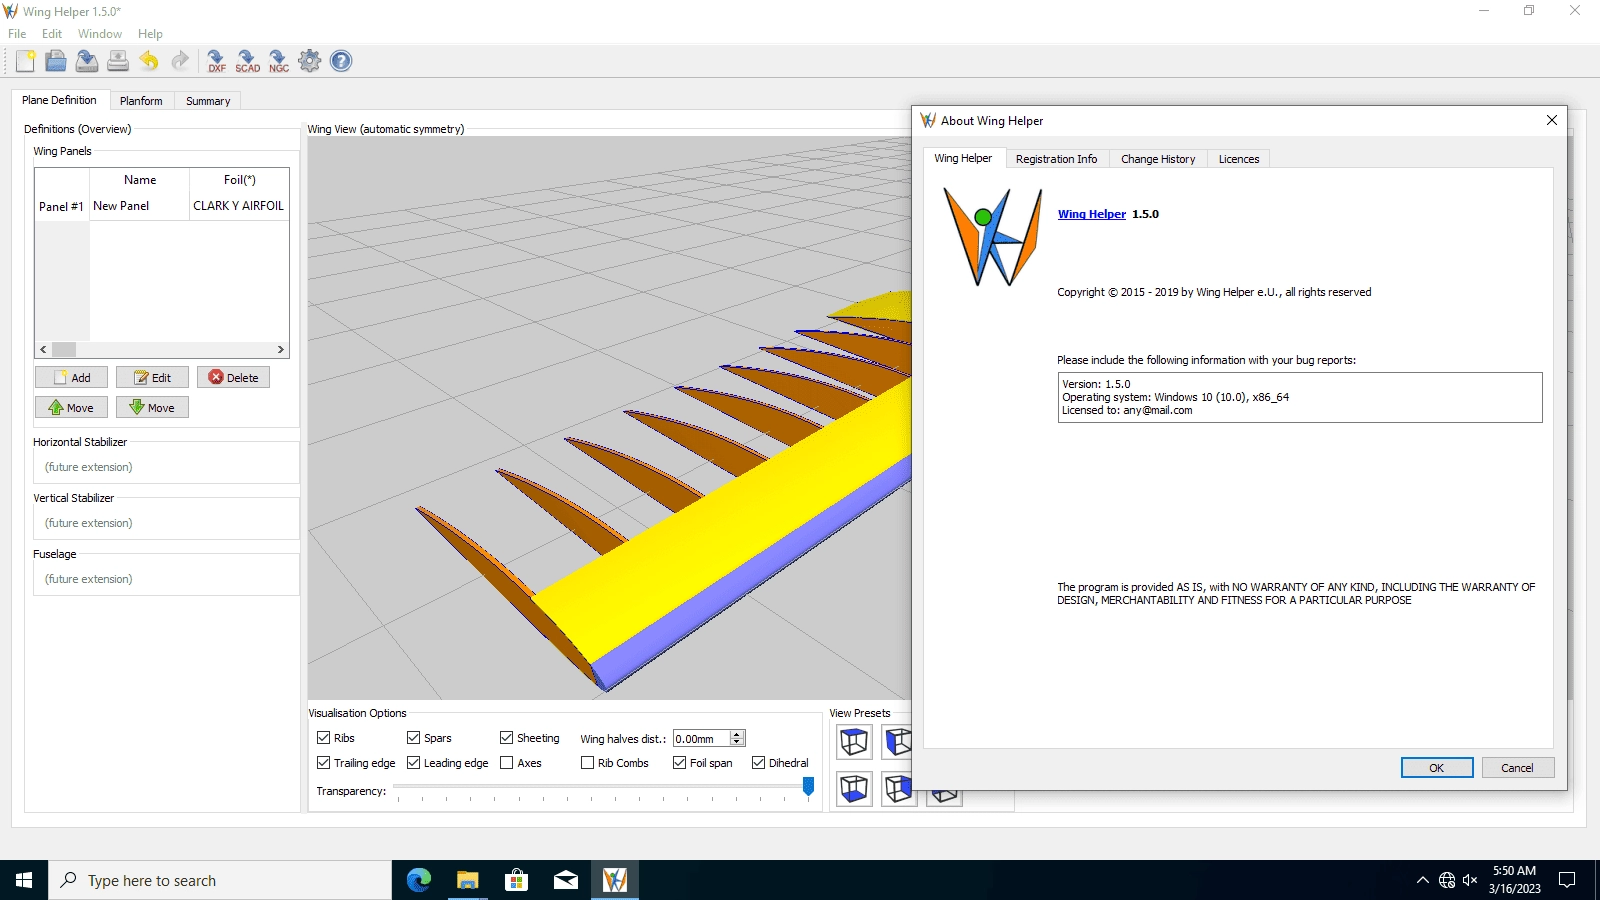Image resolution: width=1600 pixels, height=900 pixels.
Task: Save the project via toolbar
Action: coord(87,61)
